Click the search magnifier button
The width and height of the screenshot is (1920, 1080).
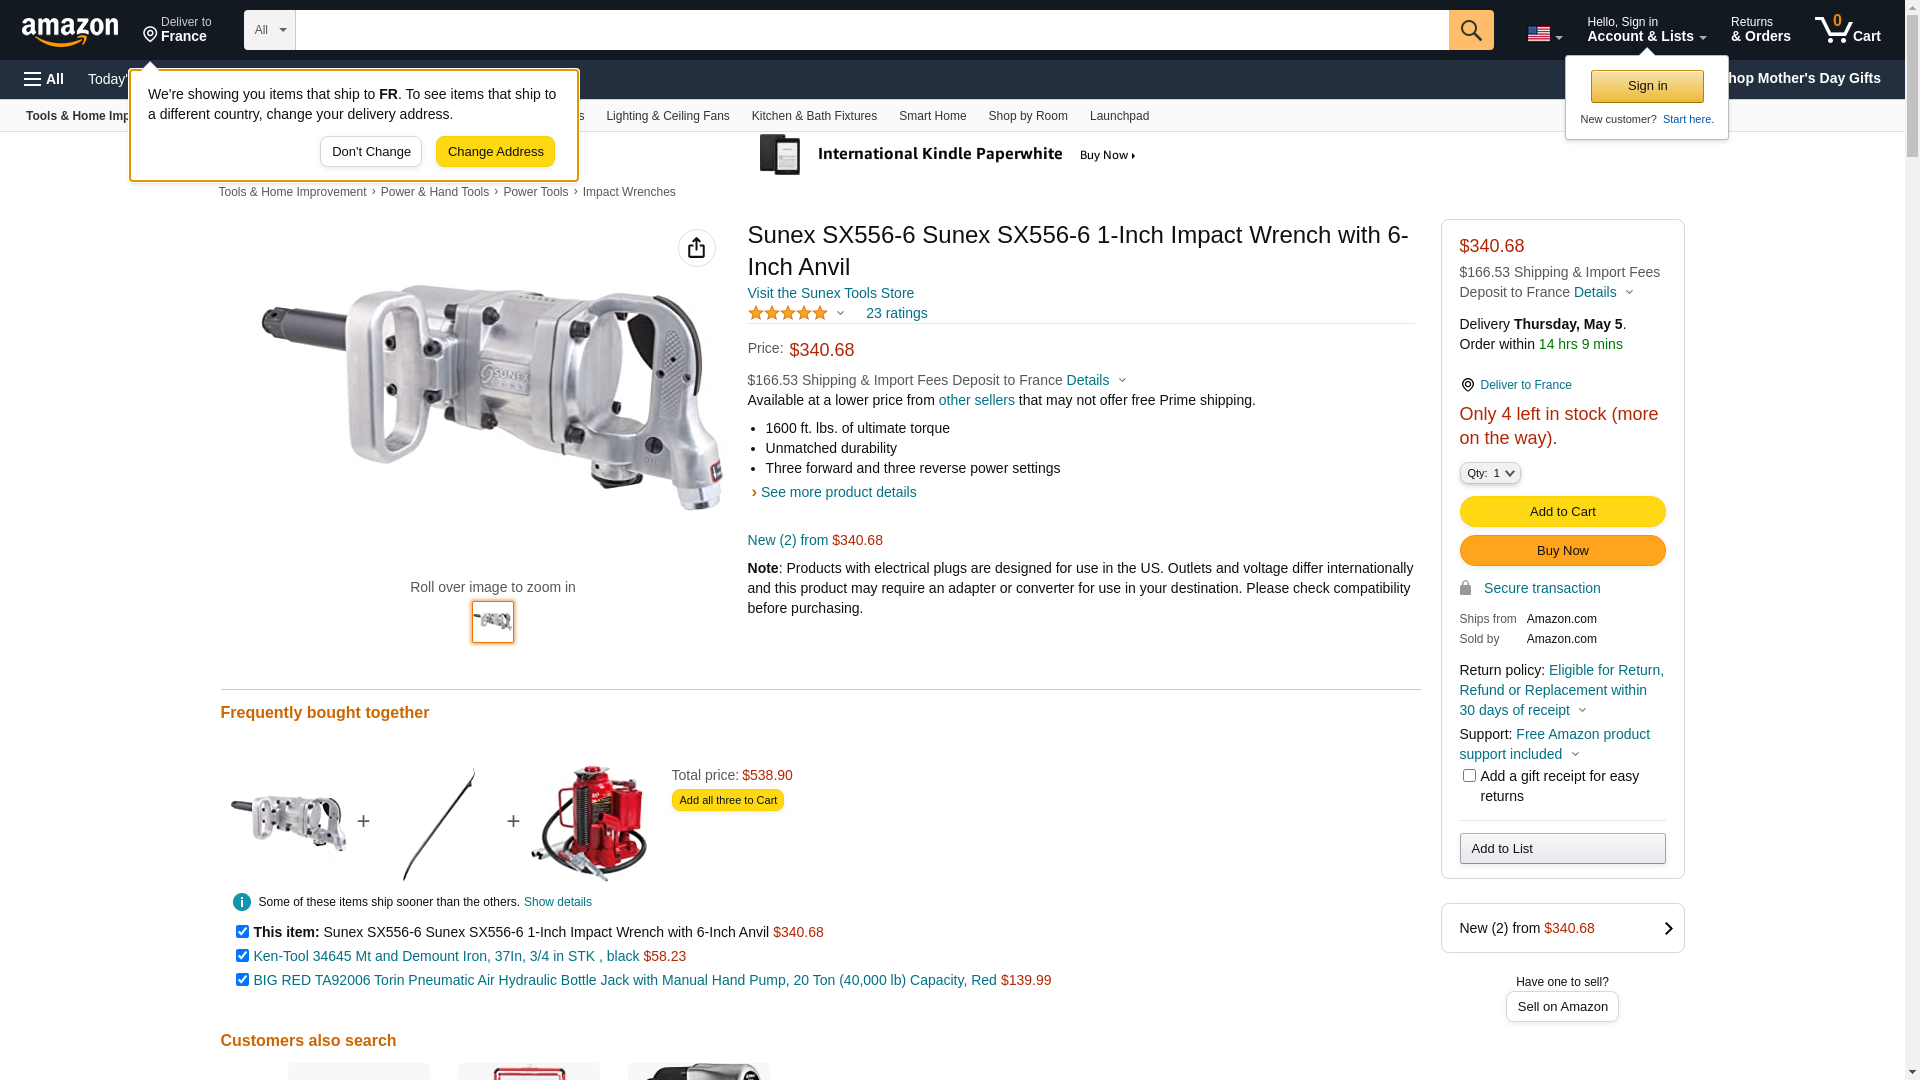1471,30
